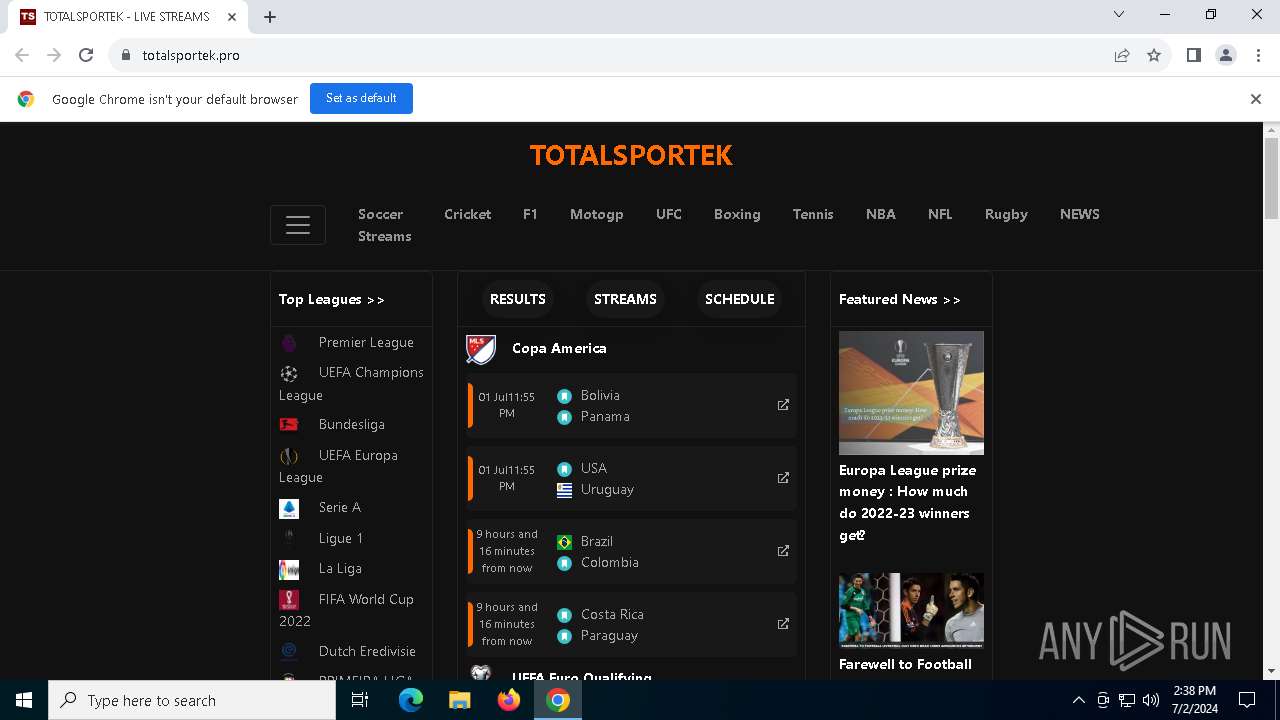This screenshot has width=1280, height=720.
Task: Click the Serie A logo icon
Action: (289, 508)
